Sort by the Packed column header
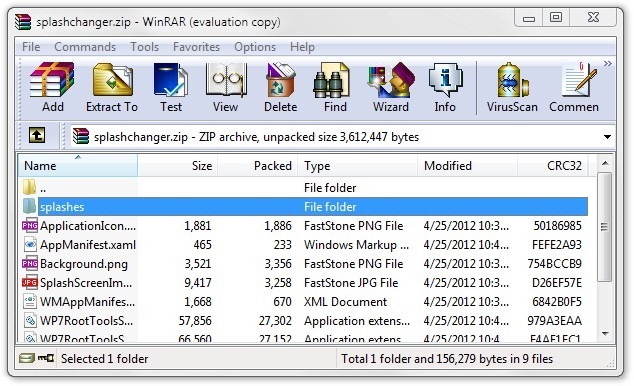The image size is (634, 386). click(x=258, y=165)
